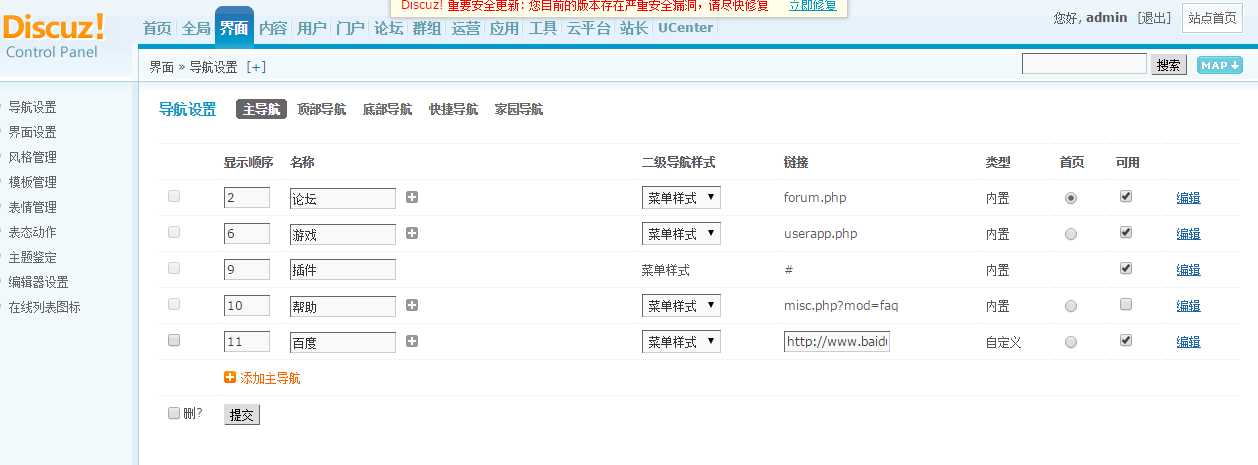Image resolution: width=1258 pixels, height=465 pixels.
Task: Select 游戏 as homepage radio button
Action: (1071, 234)
